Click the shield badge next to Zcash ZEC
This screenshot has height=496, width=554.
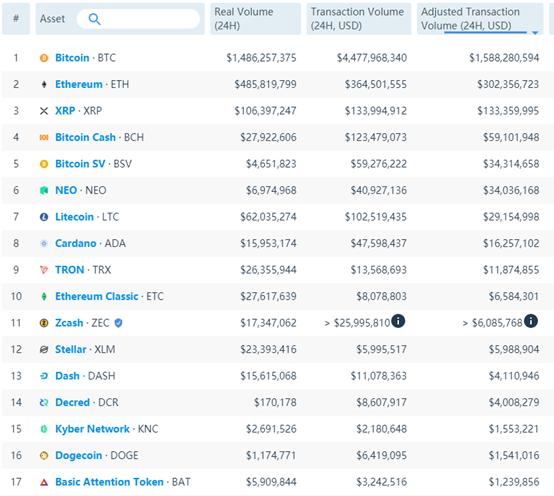(x=119, y=323)
